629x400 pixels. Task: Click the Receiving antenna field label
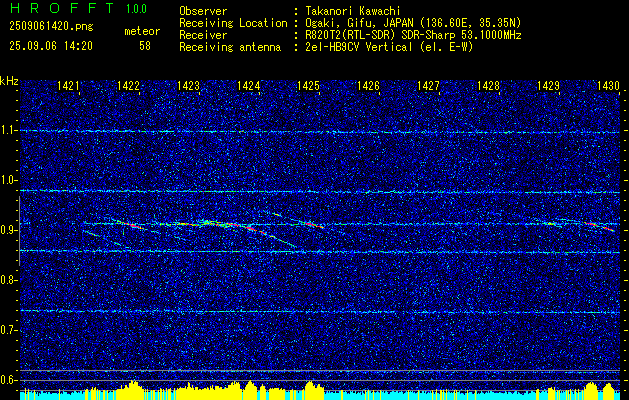230,47
